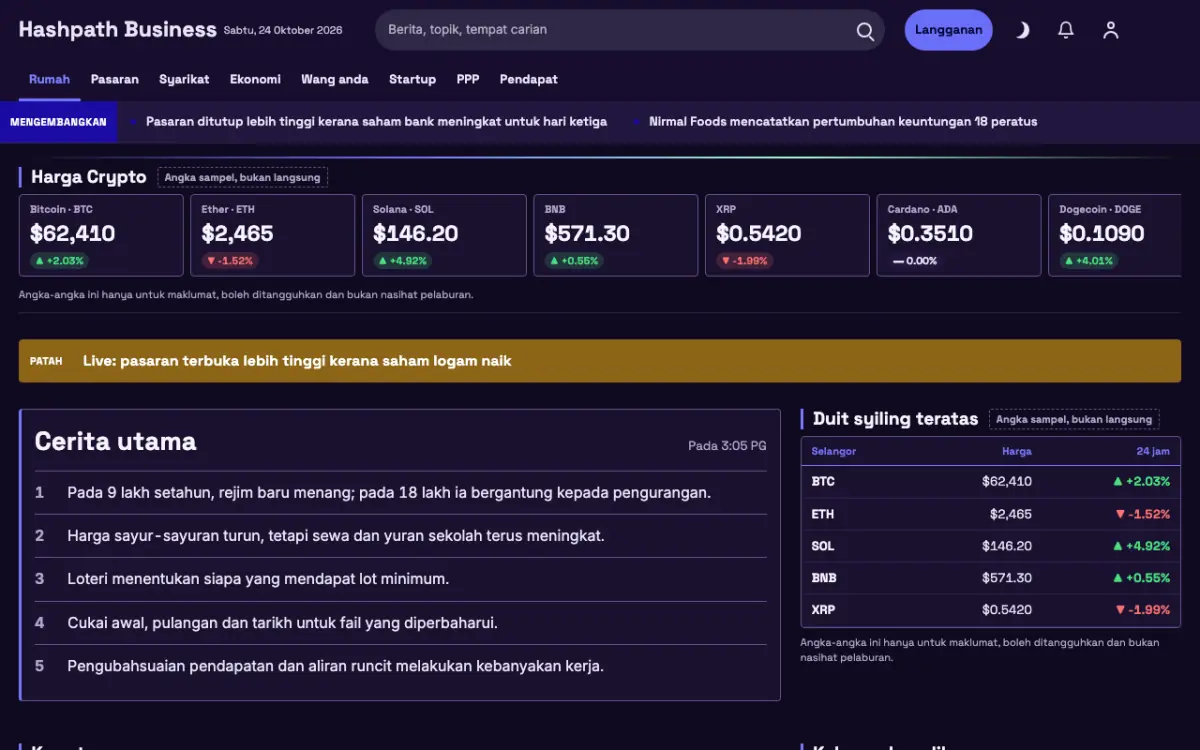1200x750 pixels.
Task: Open story 3 about Loteri lot minimum
Action: pyautogui.click(x=401, y=579)
